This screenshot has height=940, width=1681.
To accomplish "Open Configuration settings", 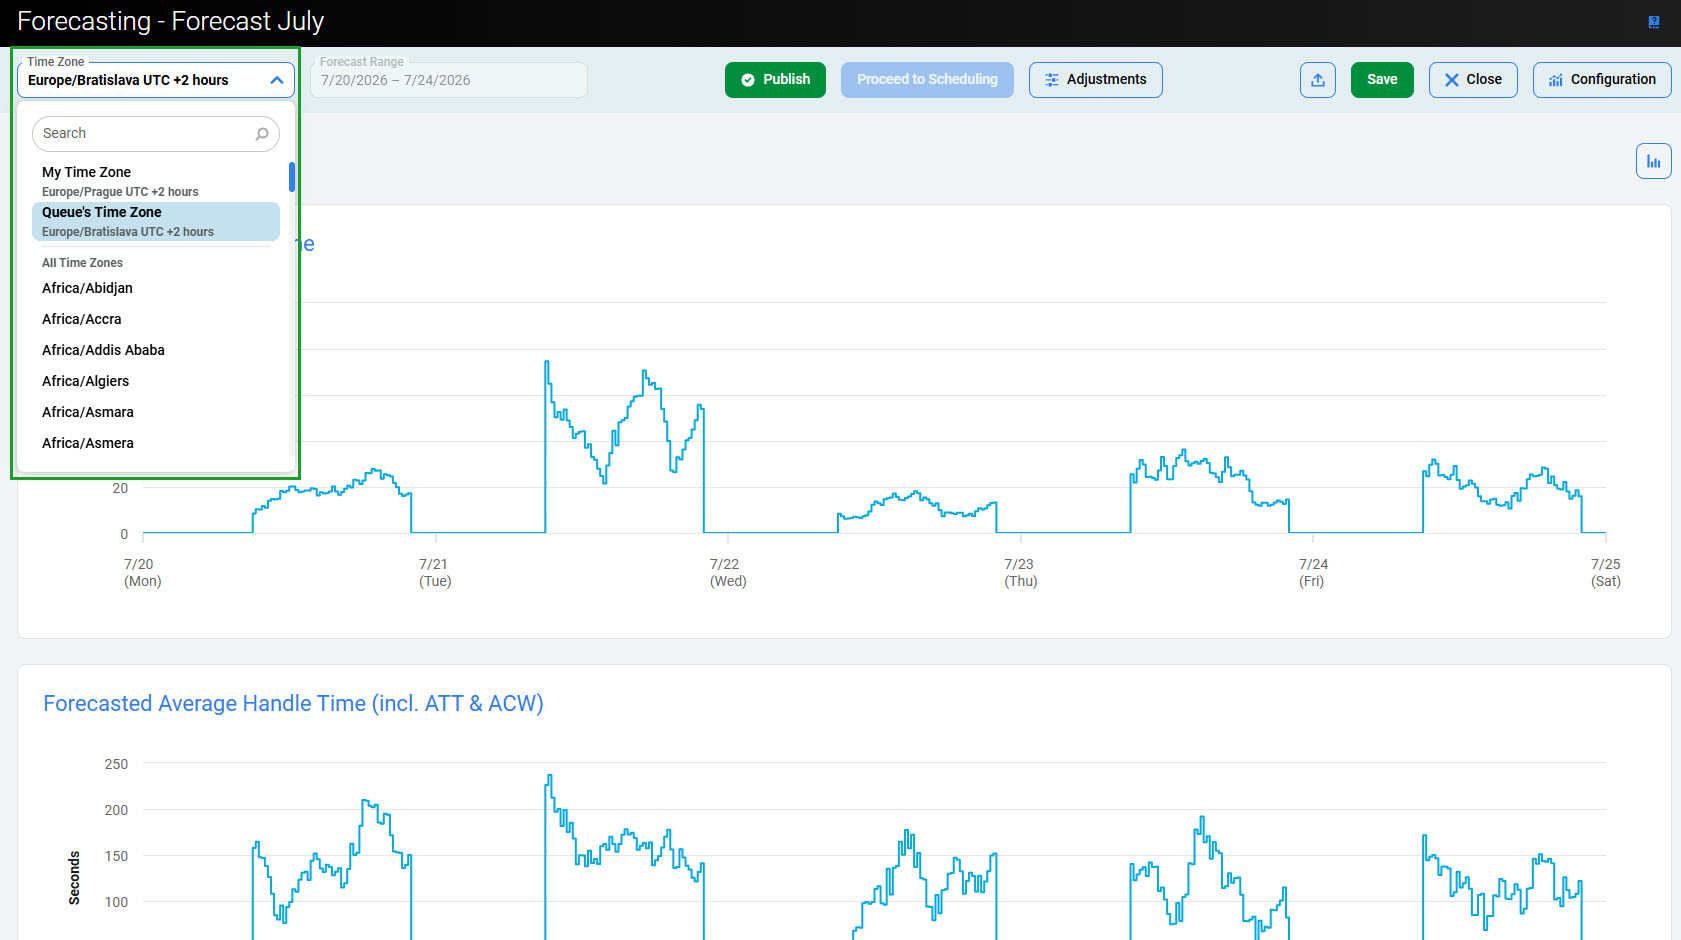I will click(x=1602, y=80).
